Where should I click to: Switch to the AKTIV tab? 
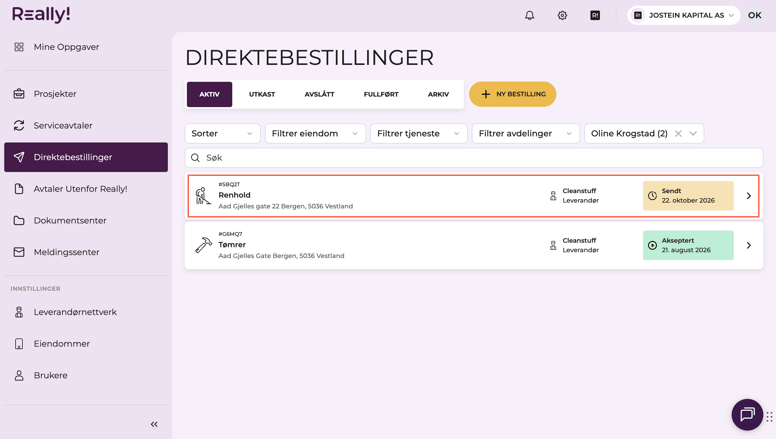(x=209, y=94)
